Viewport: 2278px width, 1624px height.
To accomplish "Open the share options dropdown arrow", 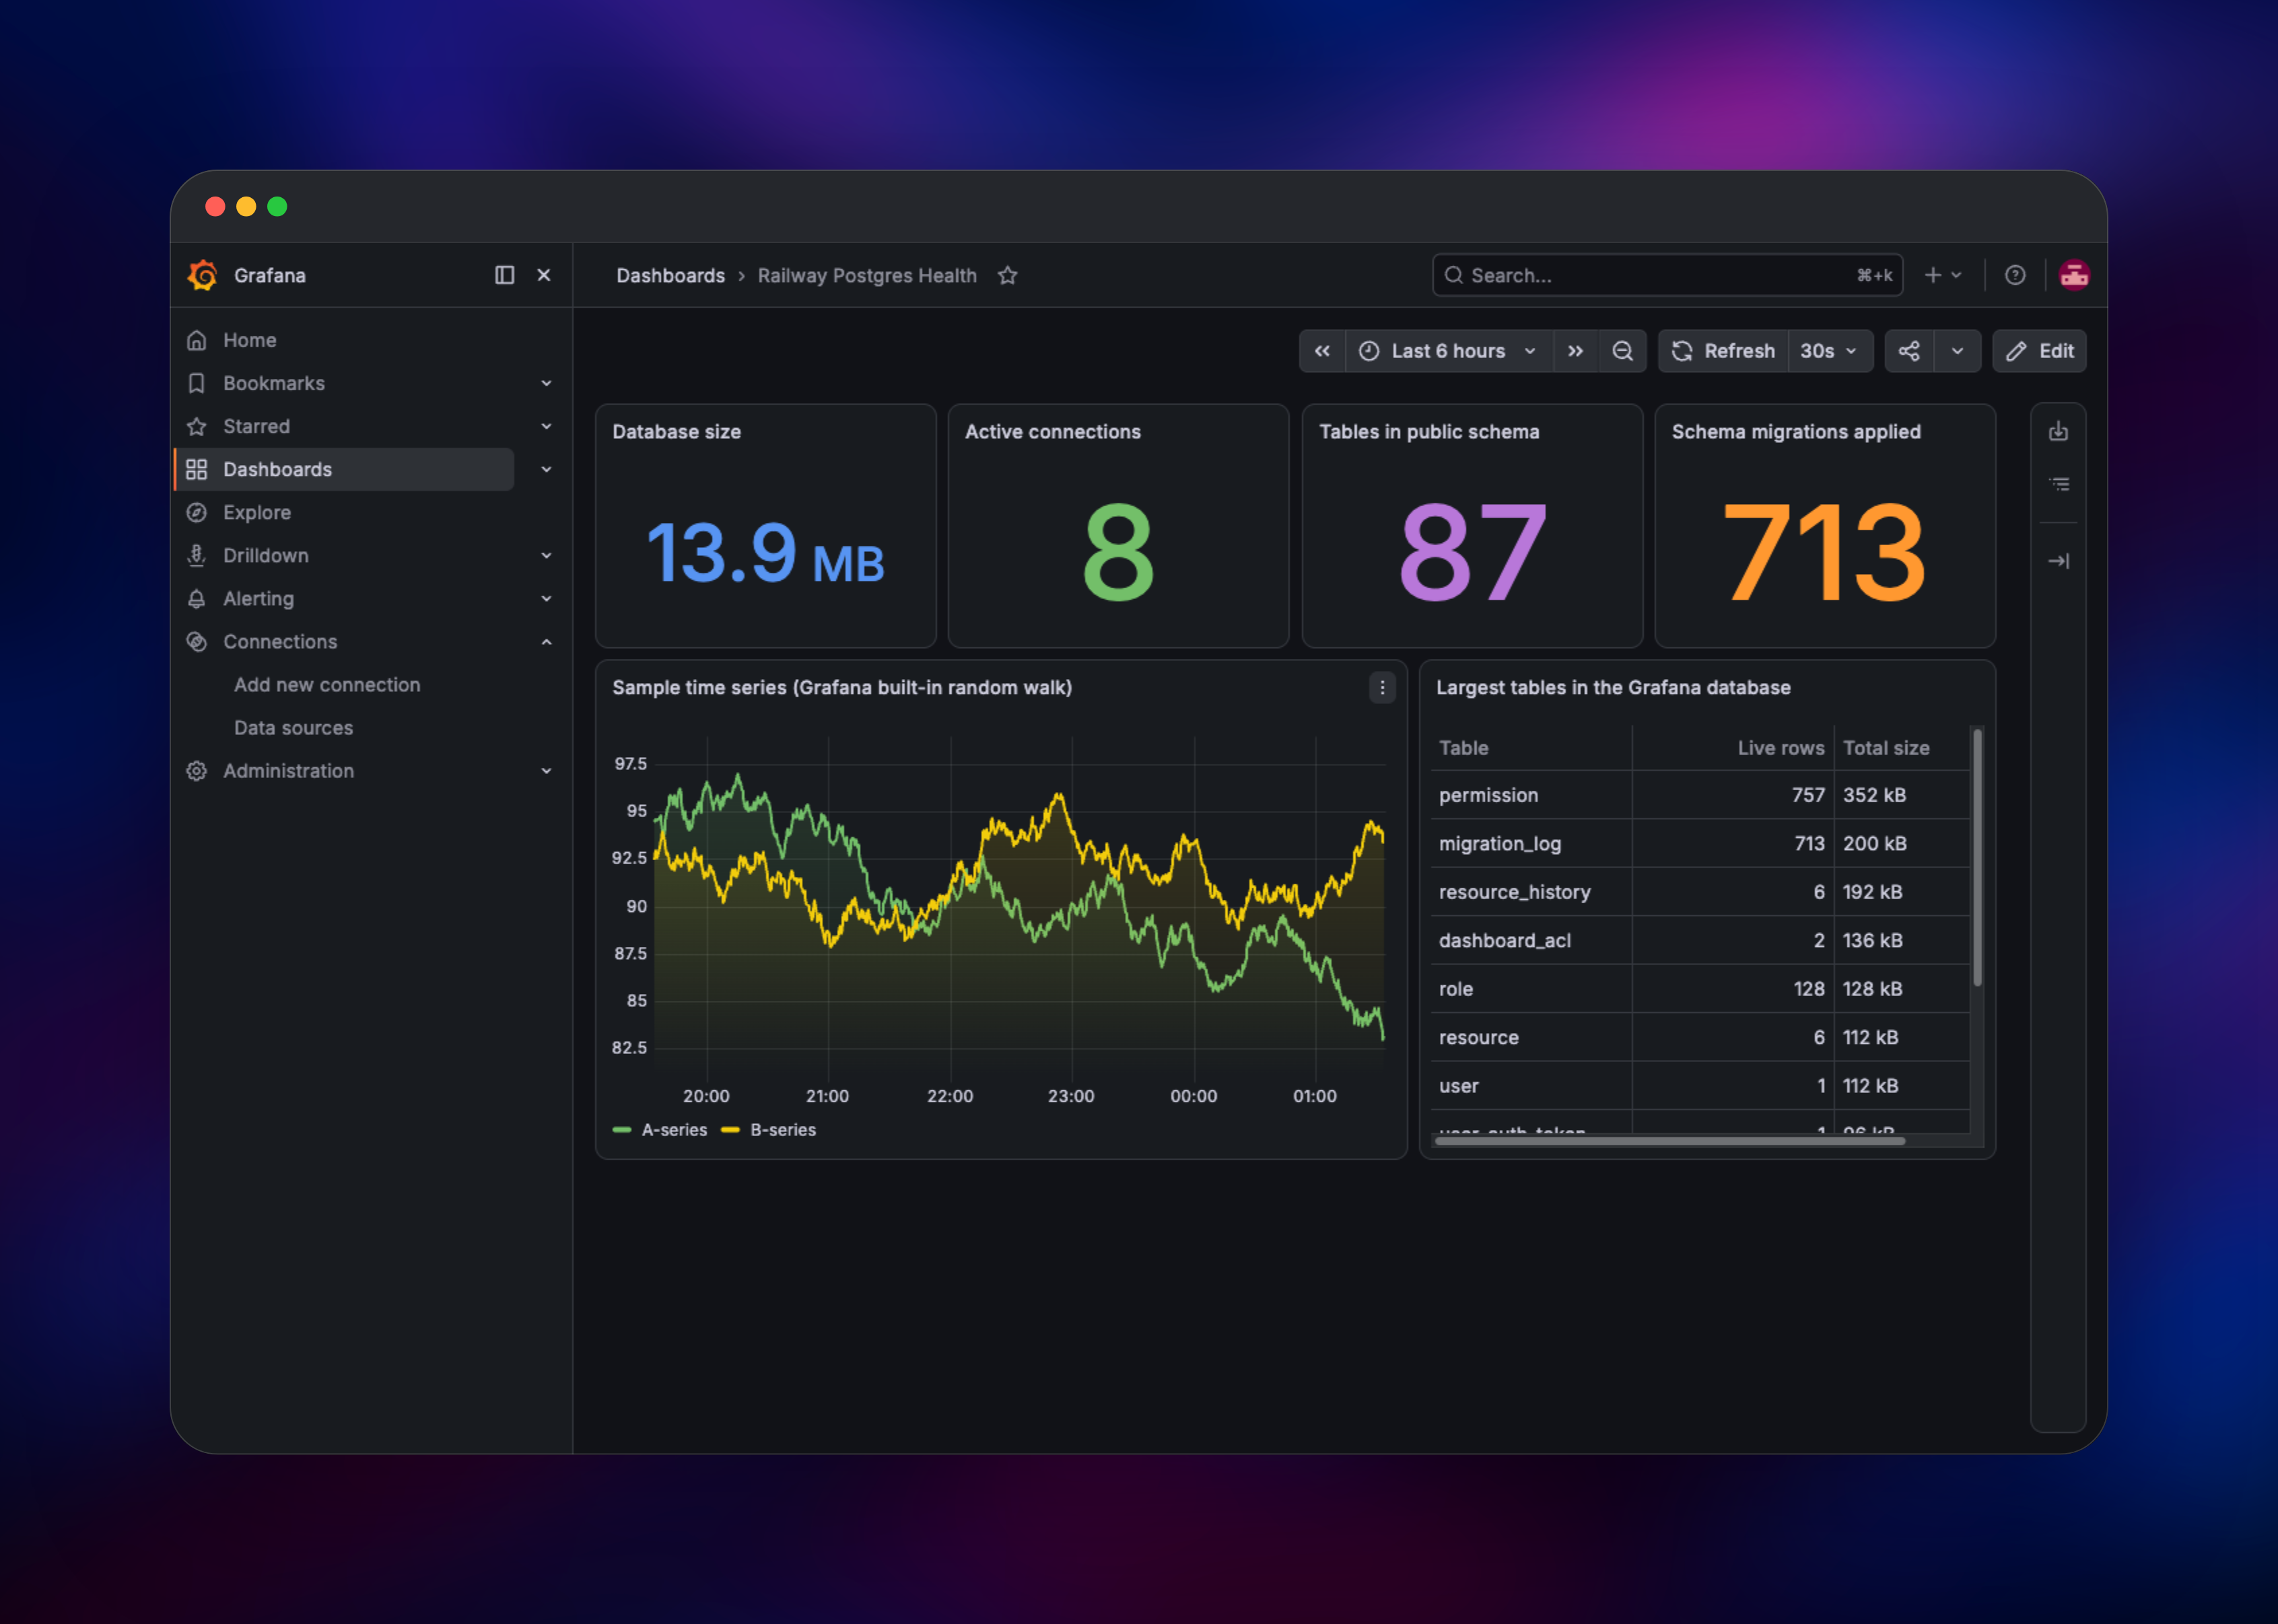I will click(x=1957, y=351).
